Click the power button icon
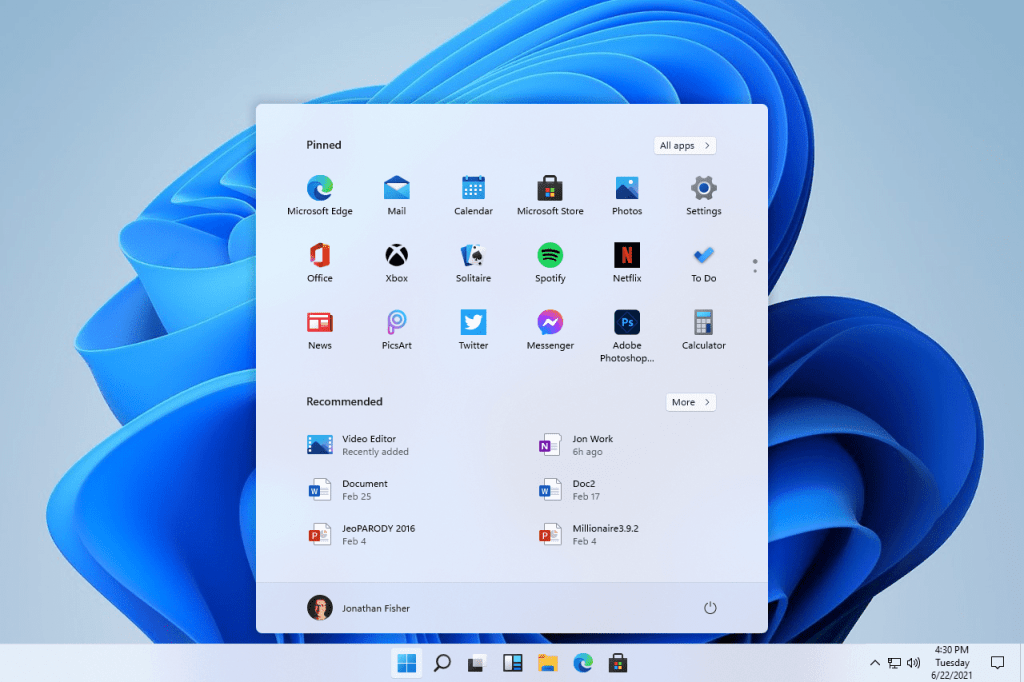The image size is (1024, 682). 710,608
